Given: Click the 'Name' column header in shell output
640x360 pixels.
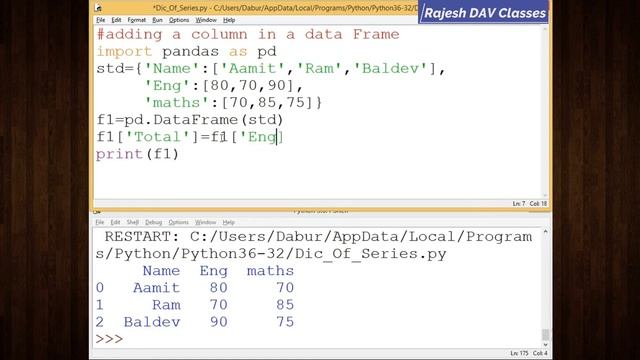Looking at the screenshot, I should coord(161,271).
